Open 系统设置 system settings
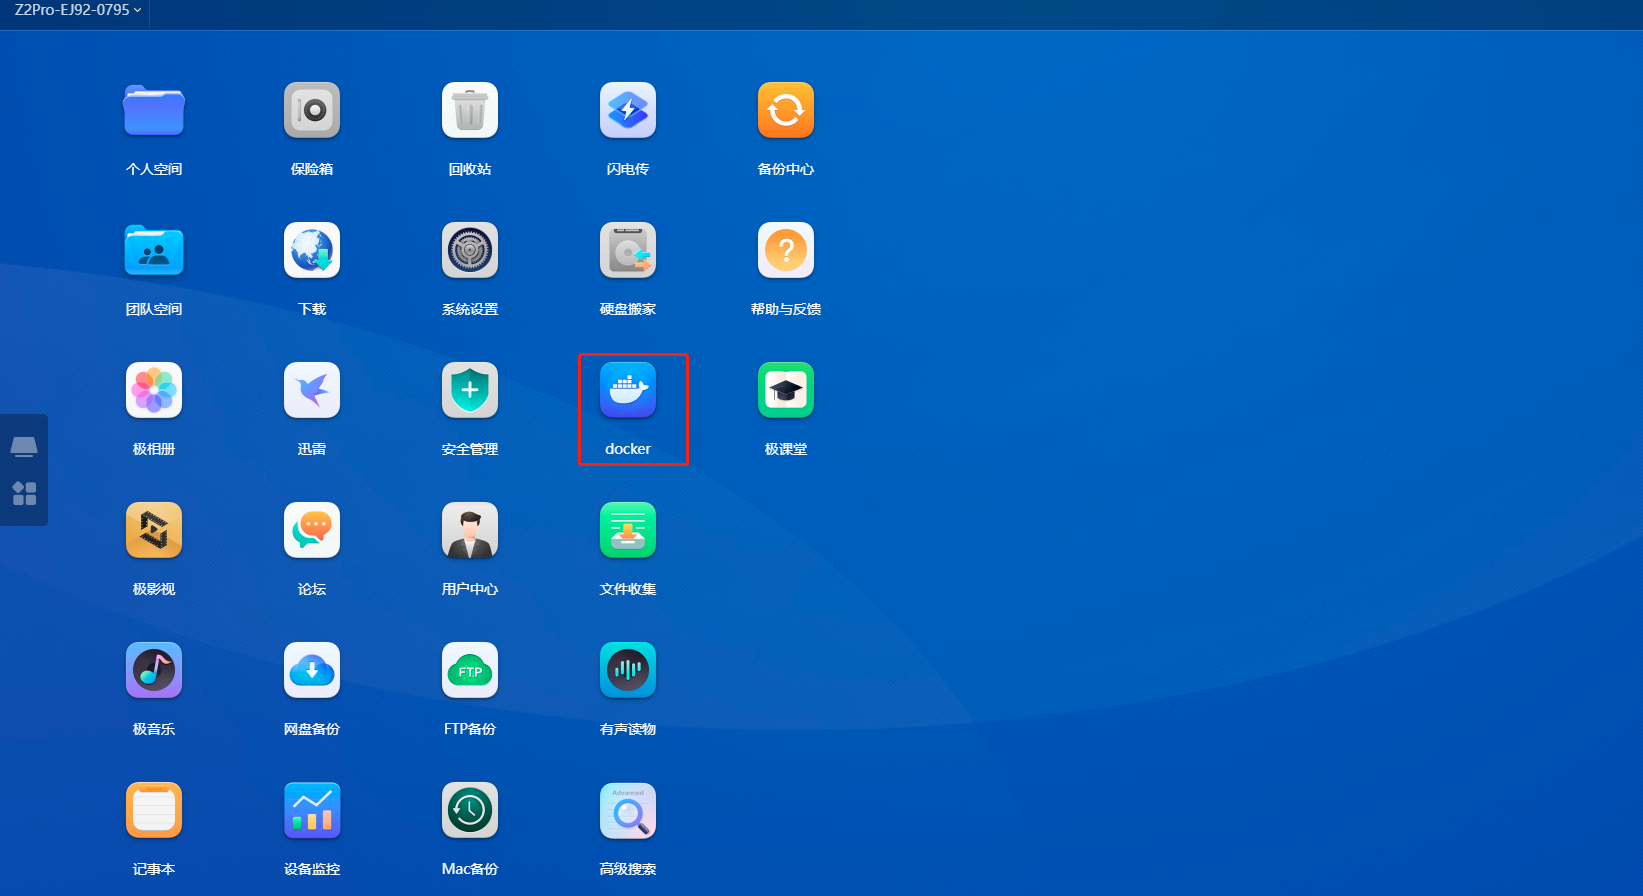Viewport: 1643px width, 896px height. 470,250
